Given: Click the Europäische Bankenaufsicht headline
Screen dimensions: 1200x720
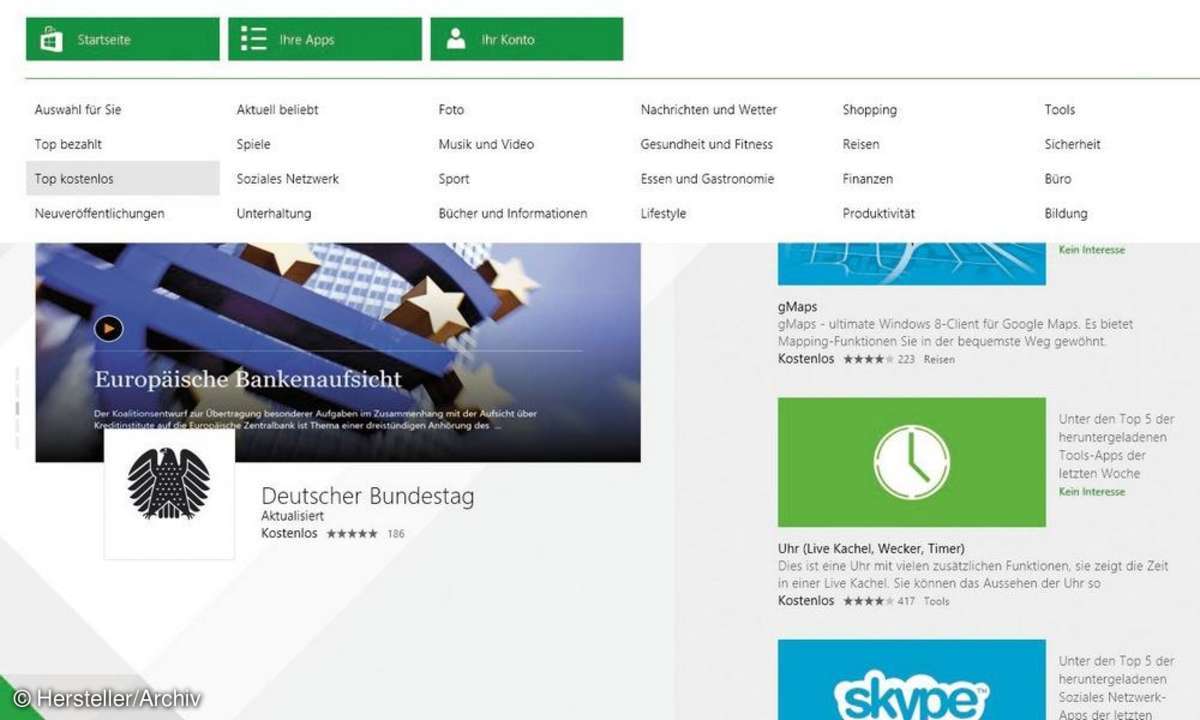Looking at the screenshot, I should (248, 380).
